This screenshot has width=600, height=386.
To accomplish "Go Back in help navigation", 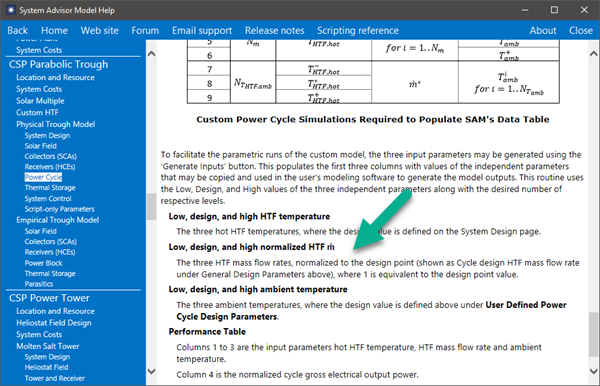I will (x=18, y=31).
